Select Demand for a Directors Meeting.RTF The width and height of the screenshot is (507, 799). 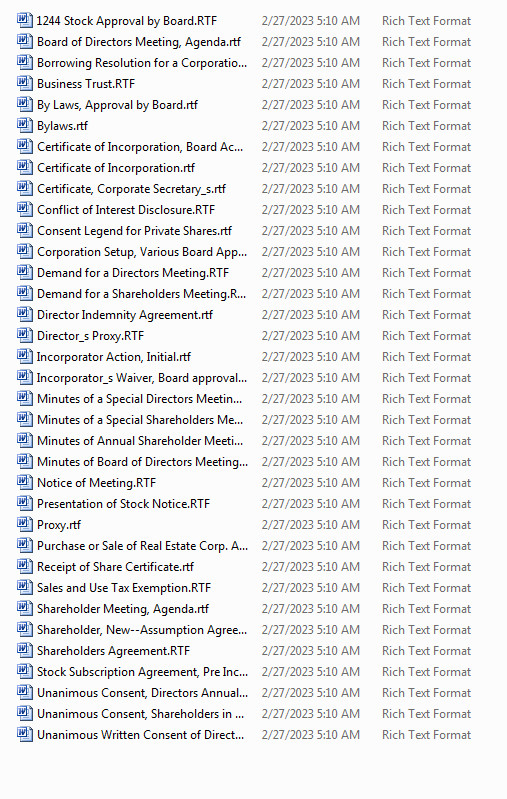pyautogui.click(x=132, y=273)
